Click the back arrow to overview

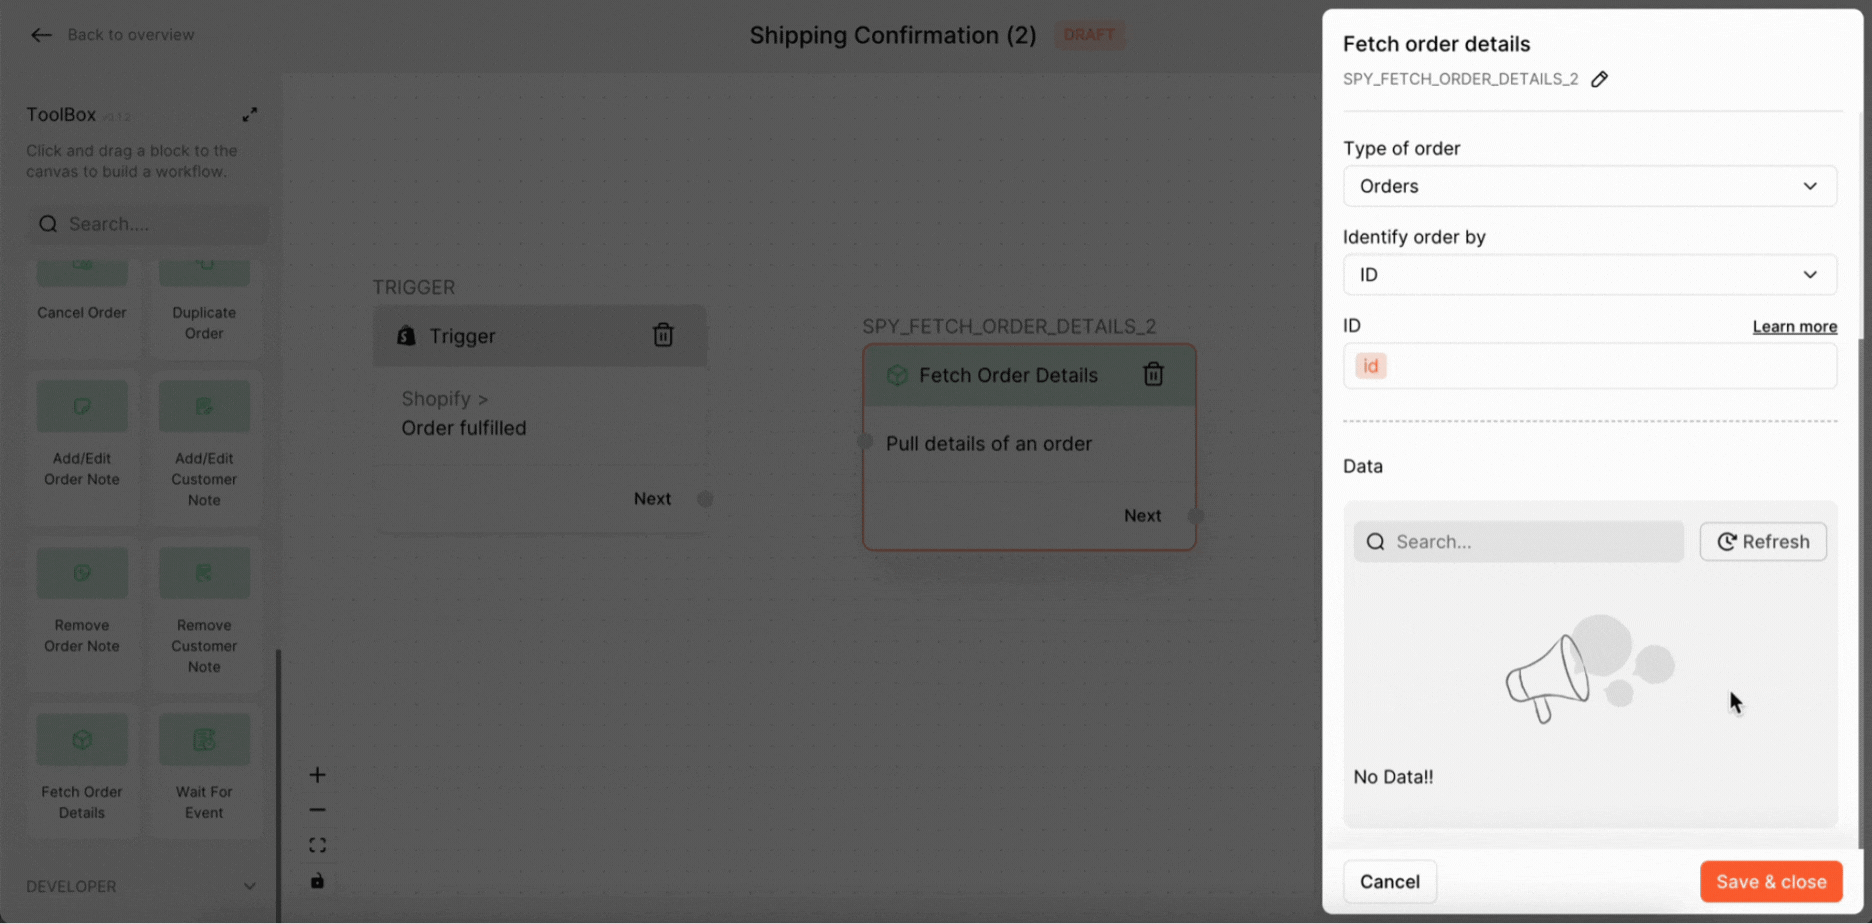[x=41, y=35]
